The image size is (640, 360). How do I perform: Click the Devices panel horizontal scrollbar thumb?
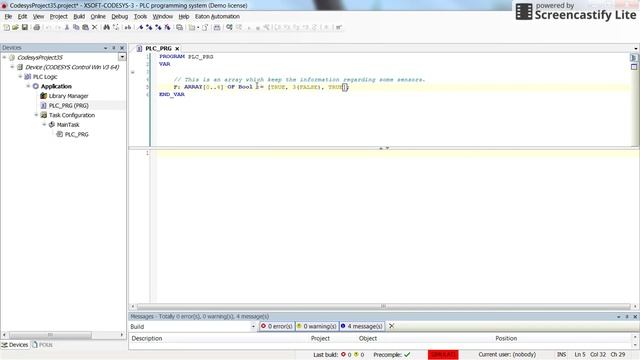pos(50,335)
